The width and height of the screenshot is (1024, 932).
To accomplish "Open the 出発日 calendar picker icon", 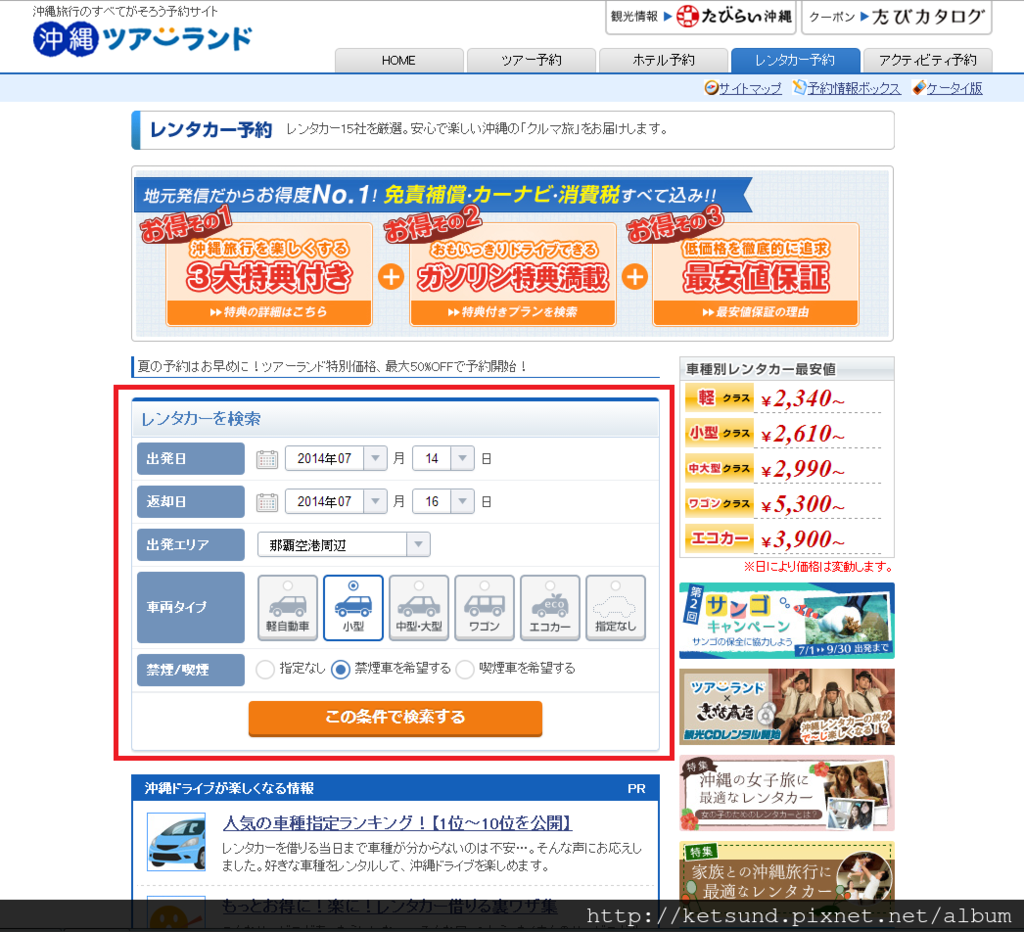I will pos(266,458).
